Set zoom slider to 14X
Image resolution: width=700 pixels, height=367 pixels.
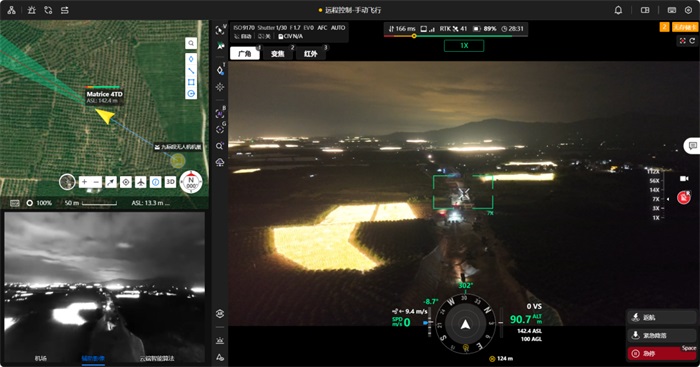point(655,190)
